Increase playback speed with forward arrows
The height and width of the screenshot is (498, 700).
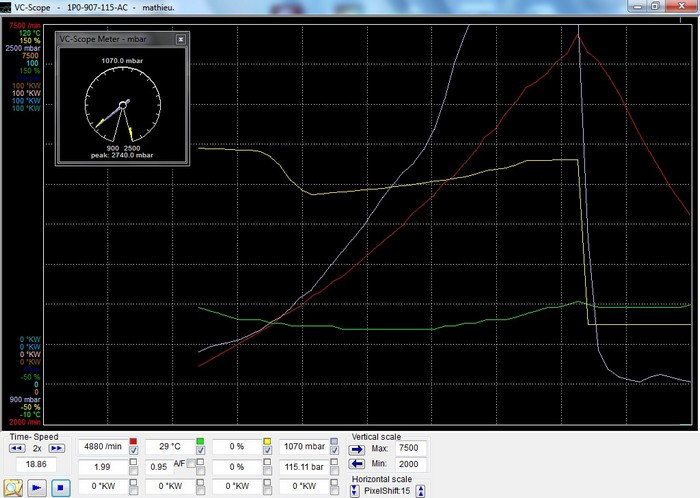(x=57, y=448)
